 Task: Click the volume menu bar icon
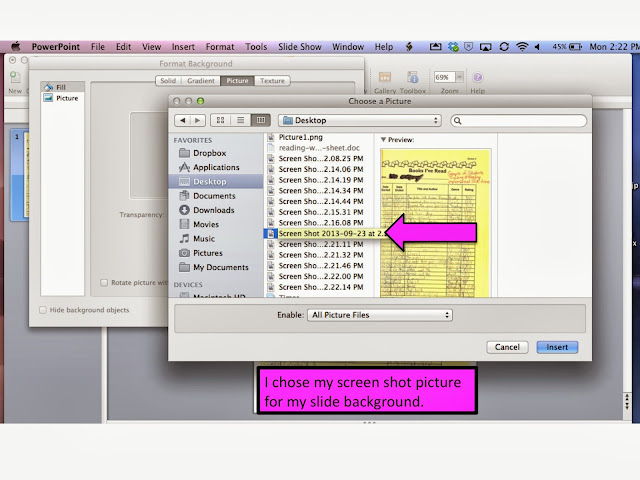click(x=537, y=47)
